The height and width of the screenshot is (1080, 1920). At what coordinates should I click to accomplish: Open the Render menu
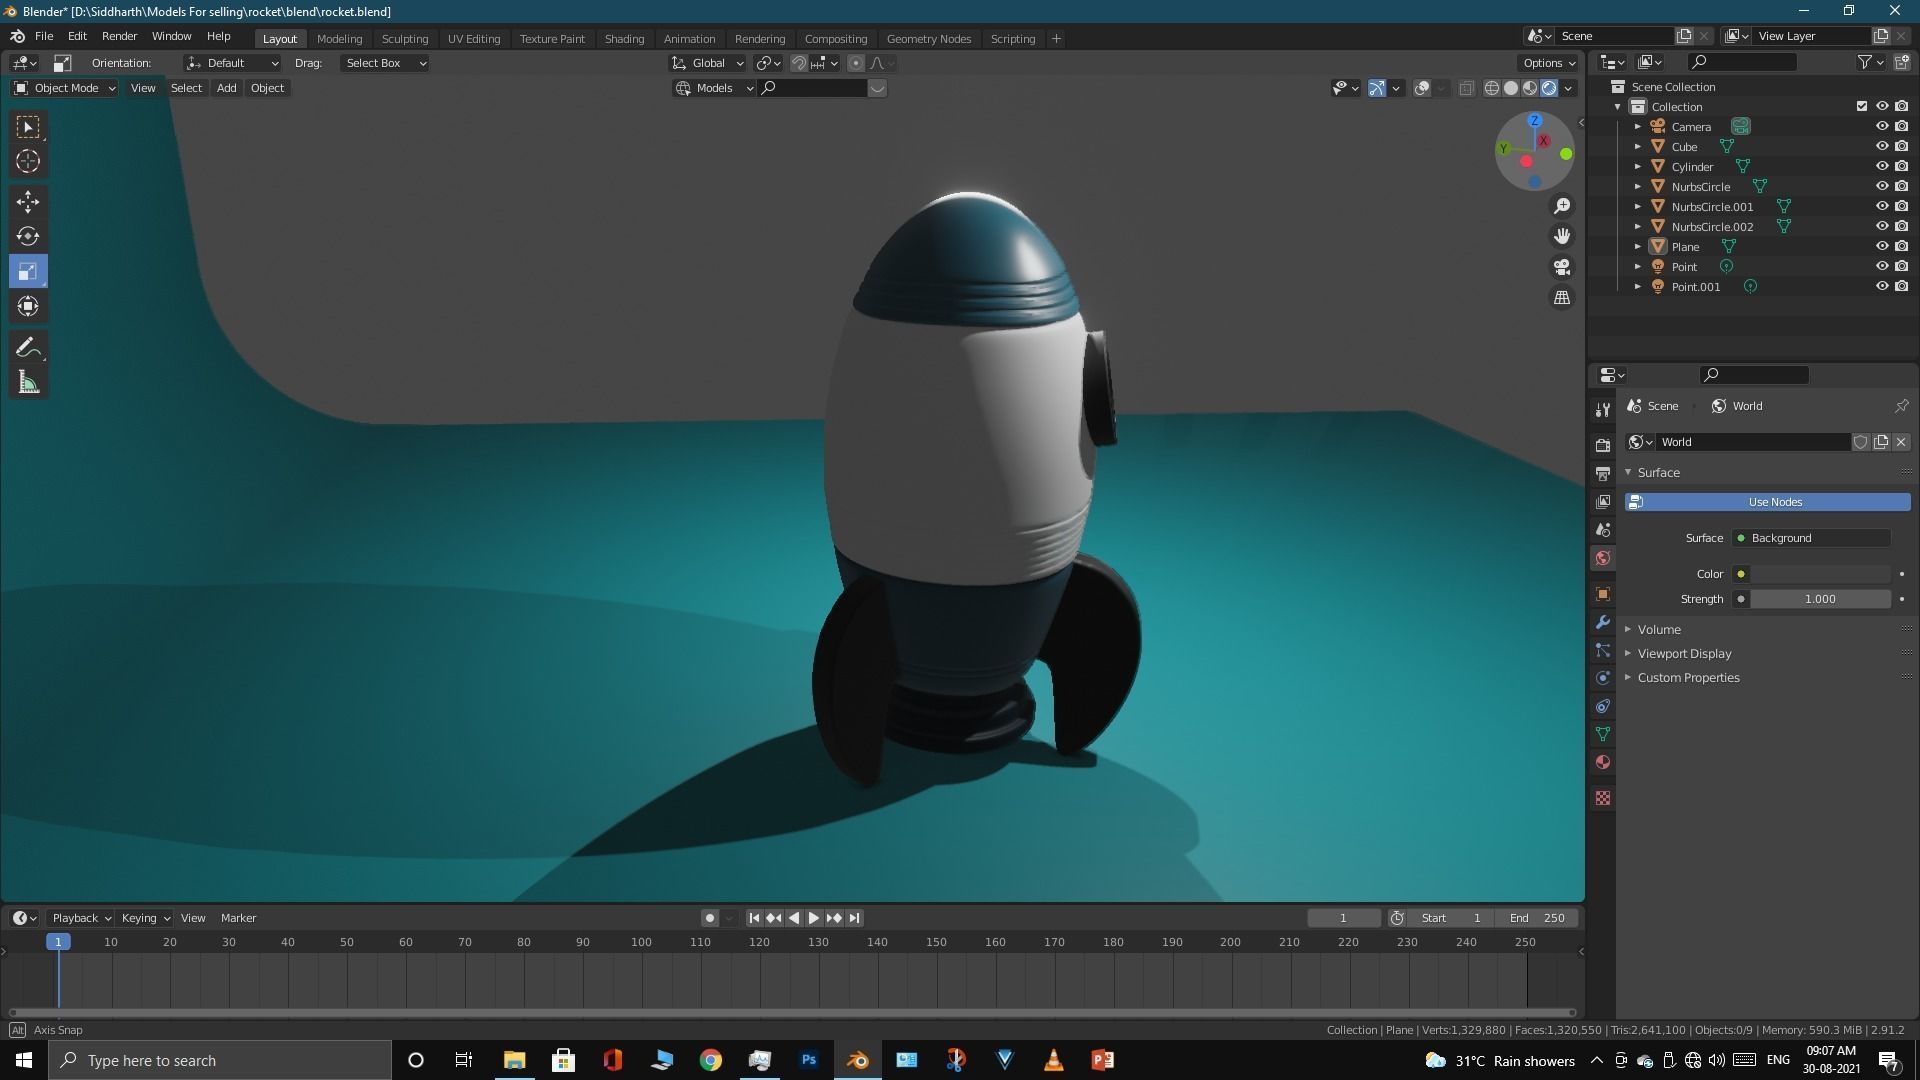119,36
